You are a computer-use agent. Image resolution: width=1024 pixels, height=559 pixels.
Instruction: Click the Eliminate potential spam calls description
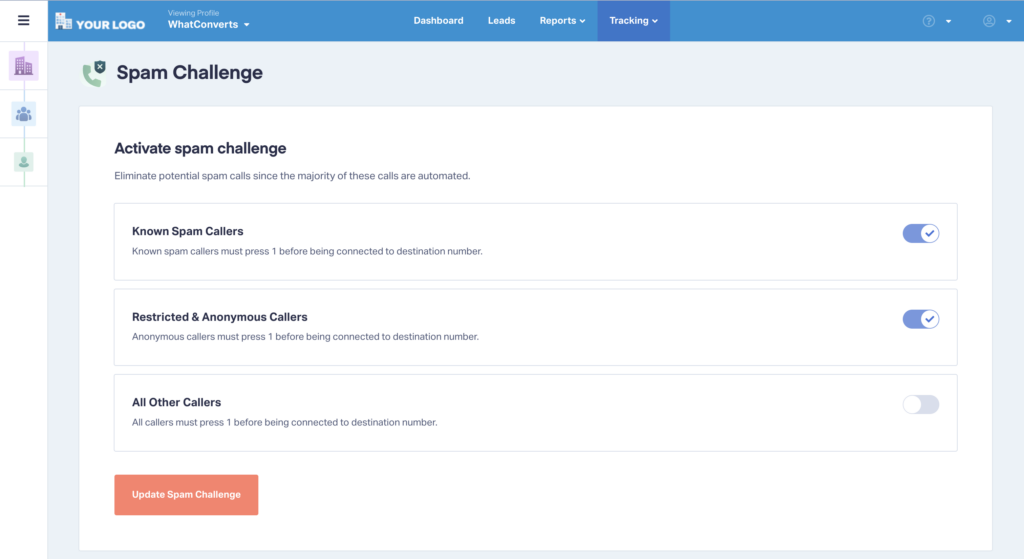coord(292,176)
